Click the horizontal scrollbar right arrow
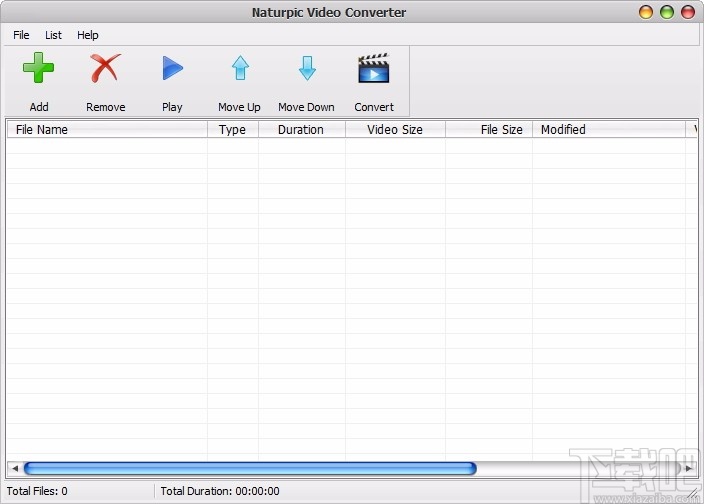This screenshot has width=704, height=504. point(689,469)
